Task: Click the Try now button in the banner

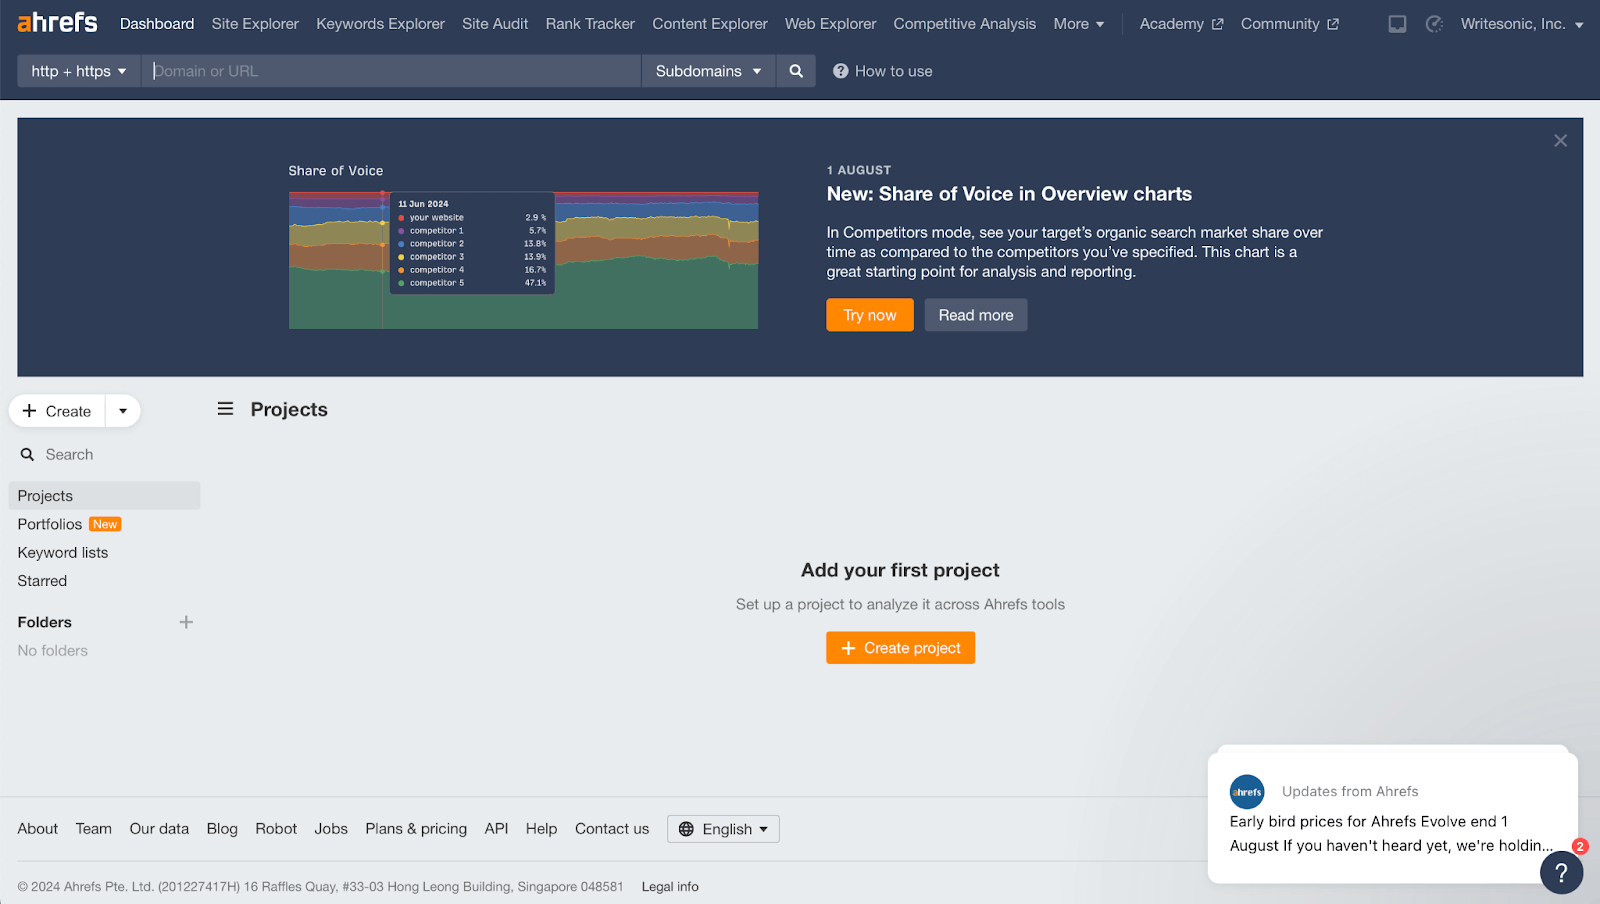Action: point(868,314)
